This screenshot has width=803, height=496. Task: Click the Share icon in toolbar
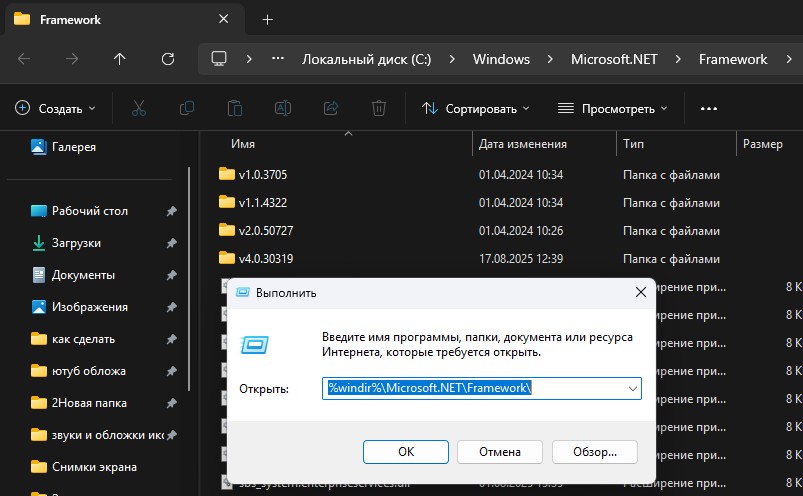[331, 108]
